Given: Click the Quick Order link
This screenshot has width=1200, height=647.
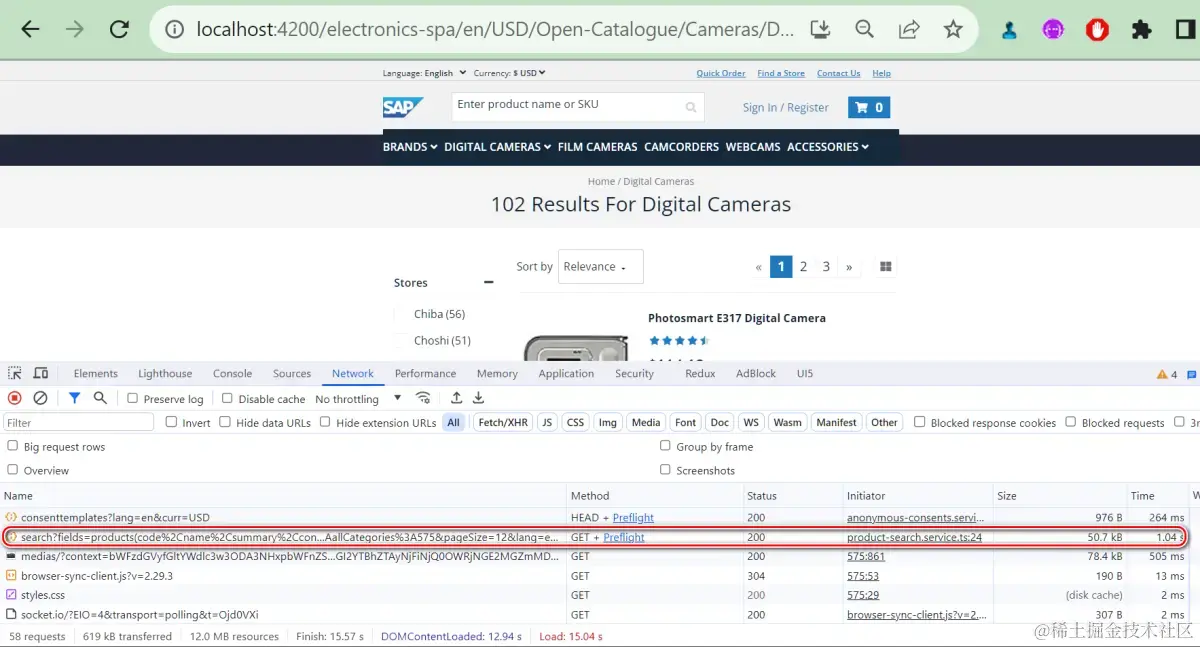Looking at the screenshot, I should pyautogui.click(x=721, y=73).
